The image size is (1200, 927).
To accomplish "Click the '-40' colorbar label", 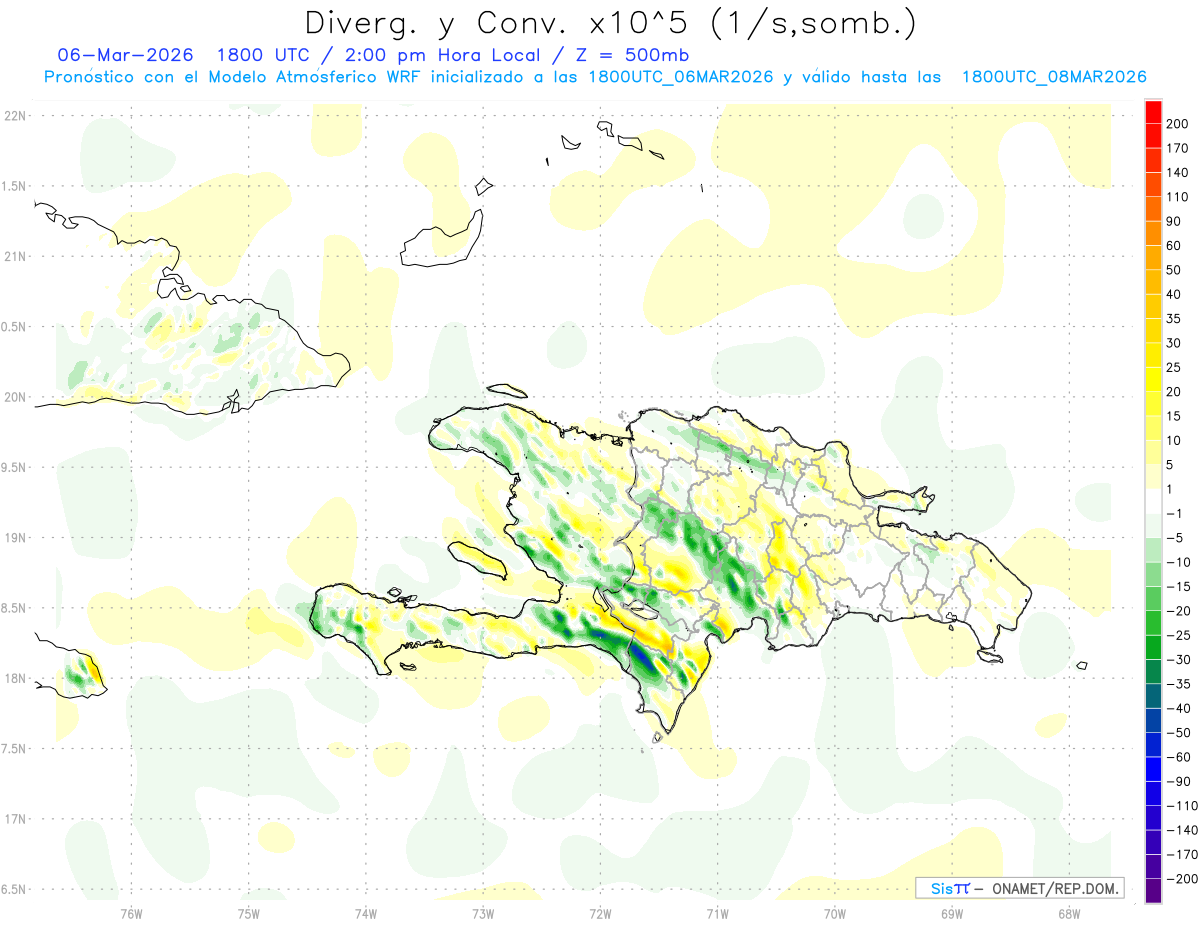I will 1181,709.
